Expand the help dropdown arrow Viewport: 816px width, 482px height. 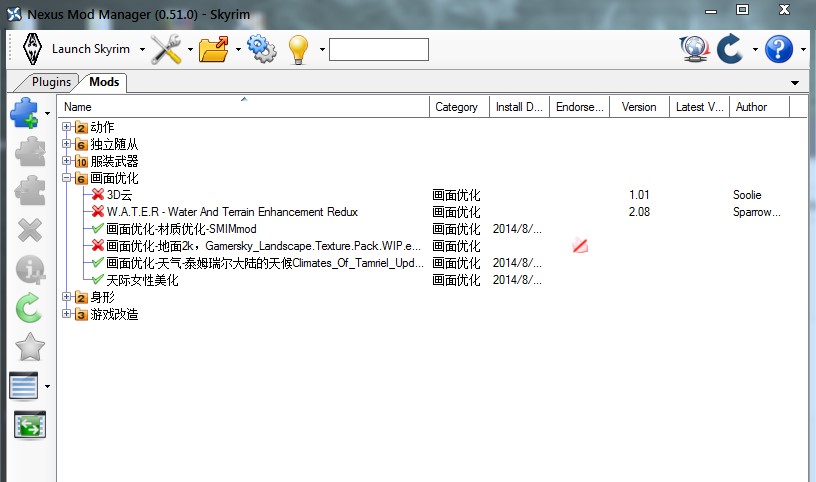pos(803,49)
